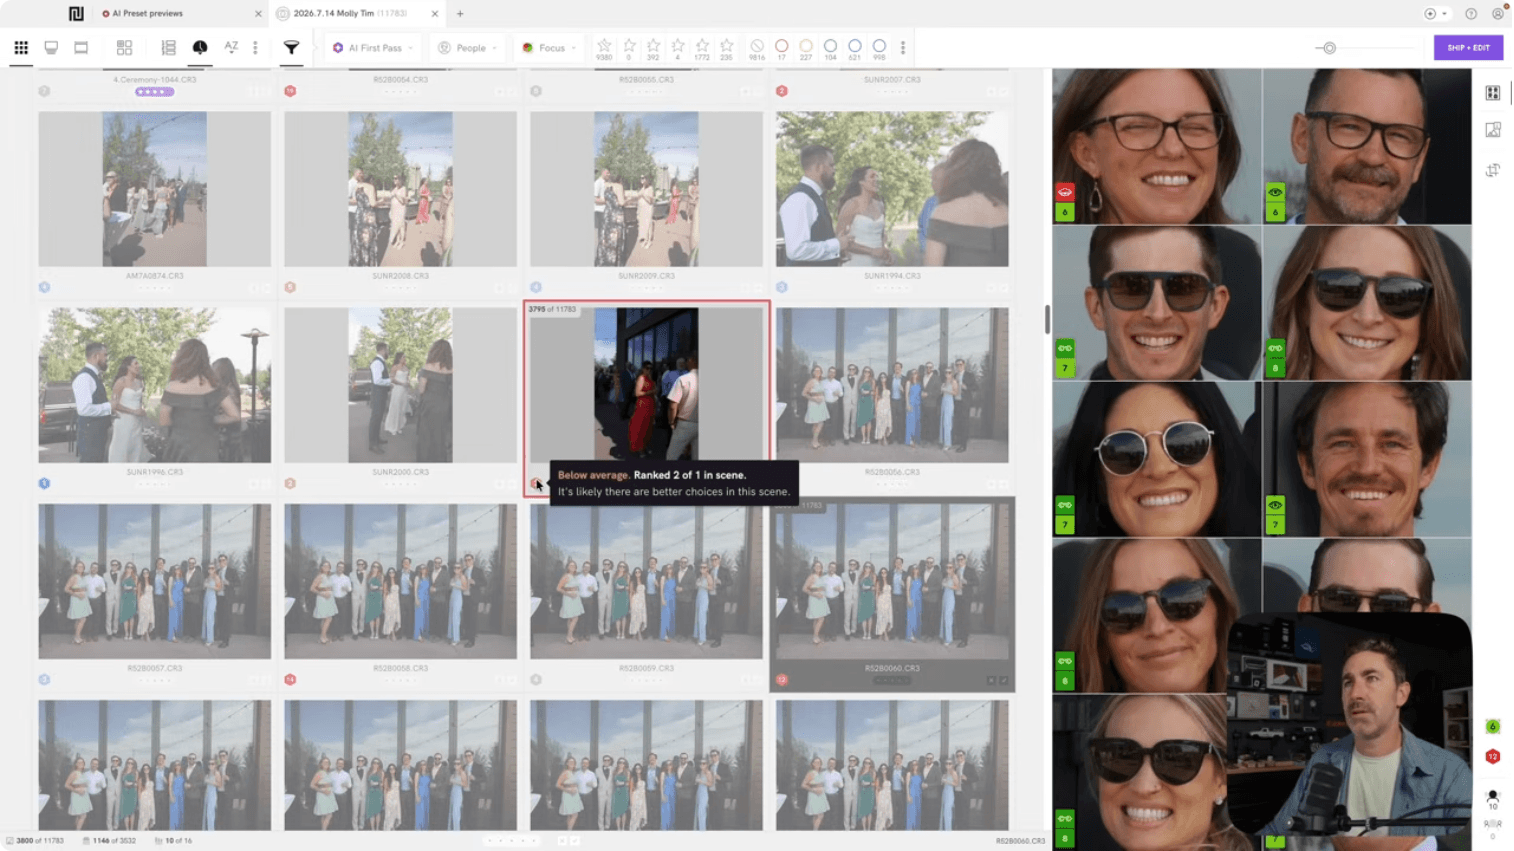Click the red closed-eyes badge on first face

coord(1065,192)
